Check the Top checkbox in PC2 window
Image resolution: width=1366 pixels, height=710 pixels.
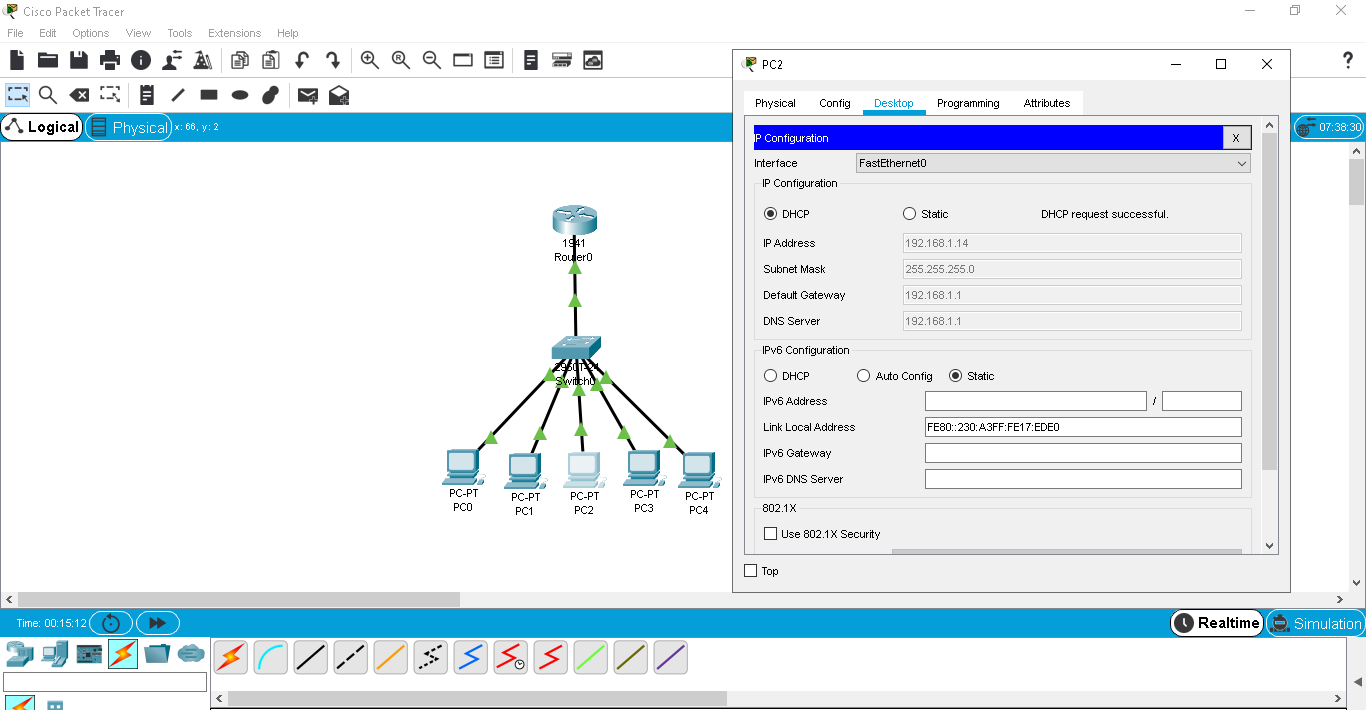click(751, 571)
